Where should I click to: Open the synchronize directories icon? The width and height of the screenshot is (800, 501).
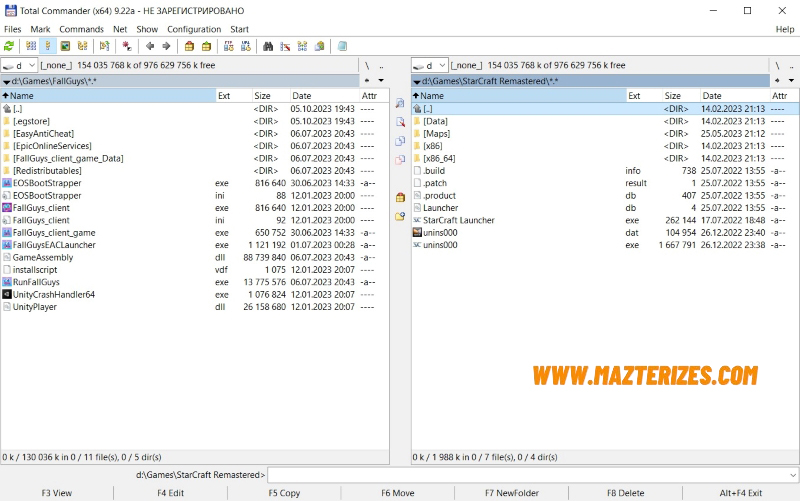point(302,46)
